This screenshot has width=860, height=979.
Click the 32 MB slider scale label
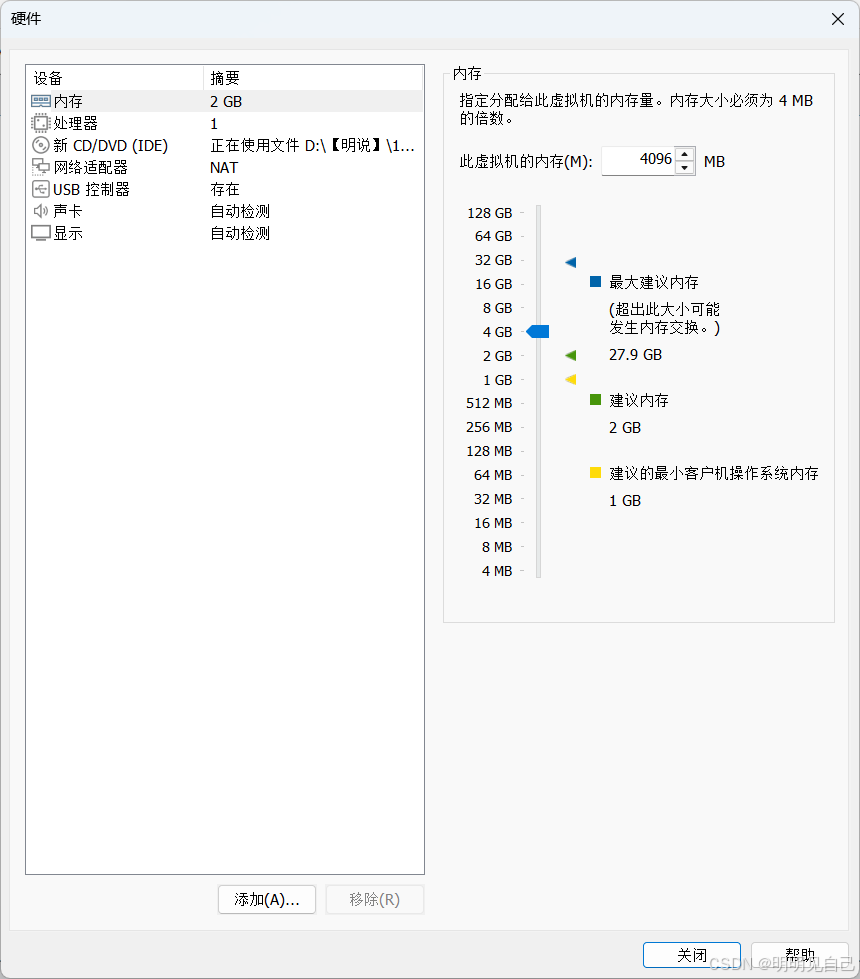tap(493, 499)
